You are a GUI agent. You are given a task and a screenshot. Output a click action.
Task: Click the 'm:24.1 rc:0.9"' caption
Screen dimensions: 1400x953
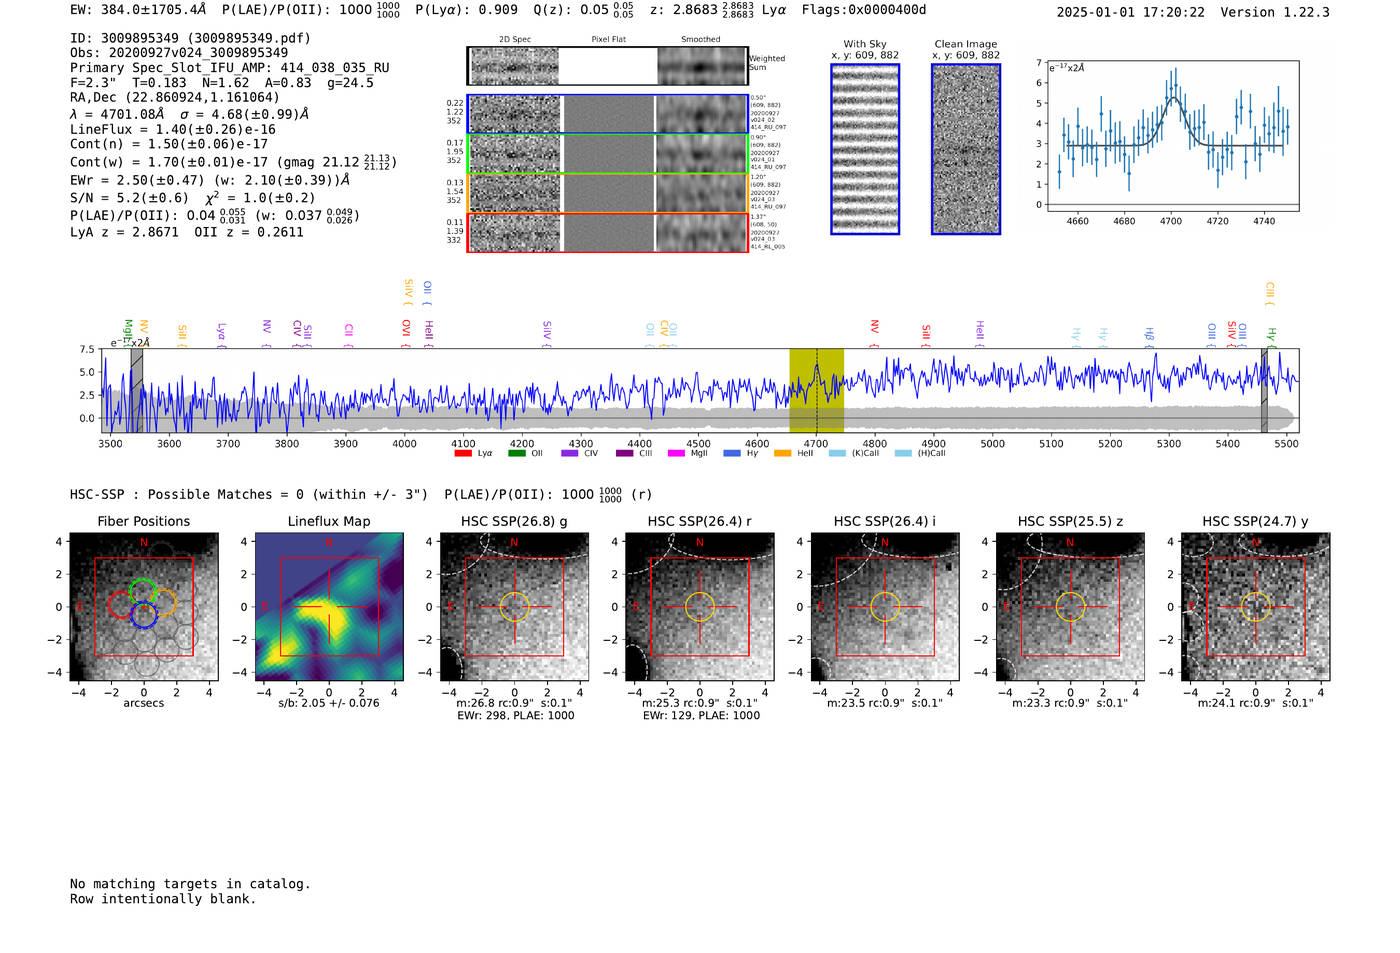[x=1256, y=703]
